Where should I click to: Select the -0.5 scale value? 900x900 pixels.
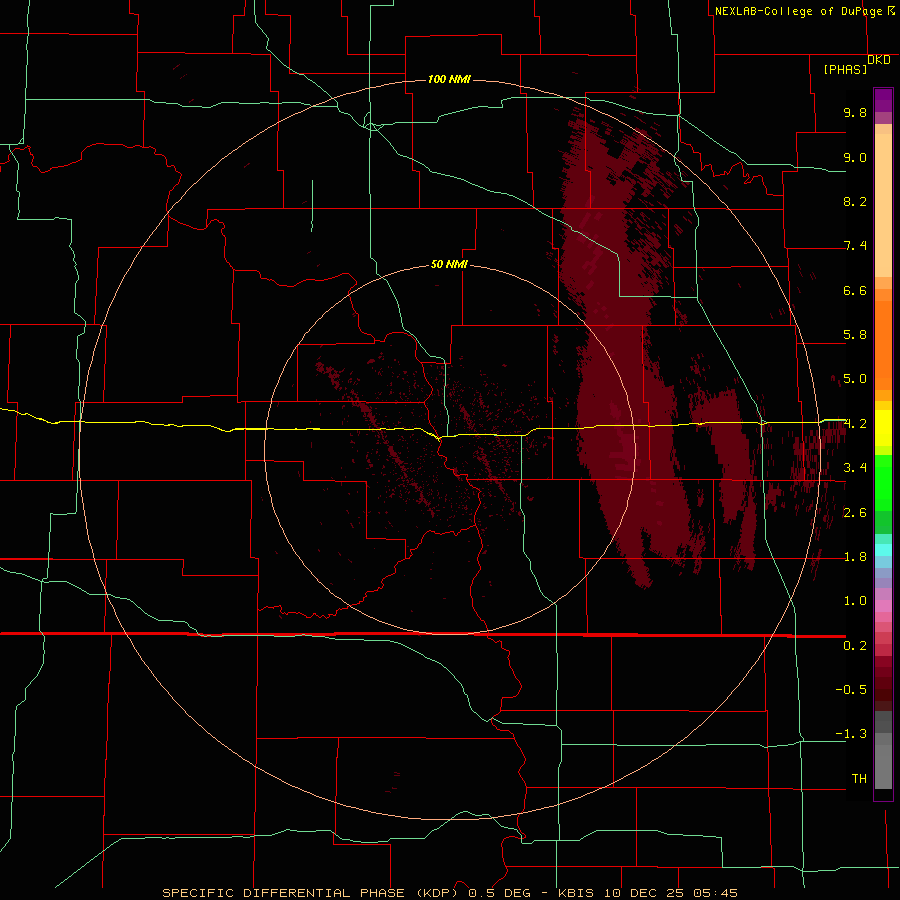click(851, 690)
